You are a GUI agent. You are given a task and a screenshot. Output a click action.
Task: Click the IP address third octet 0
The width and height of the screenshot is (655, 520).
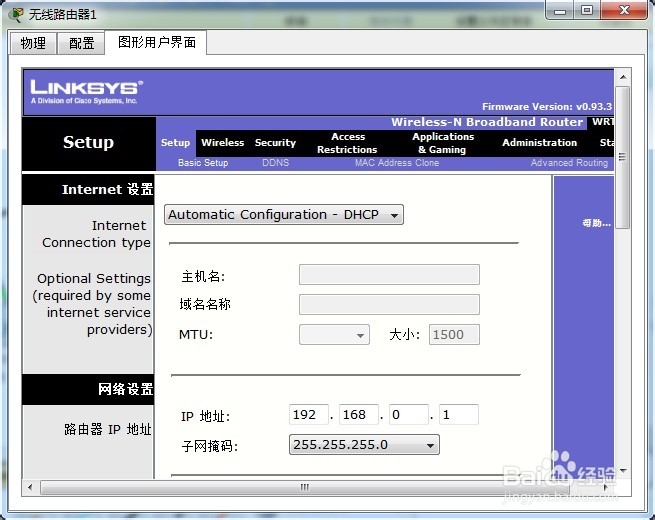409,415
